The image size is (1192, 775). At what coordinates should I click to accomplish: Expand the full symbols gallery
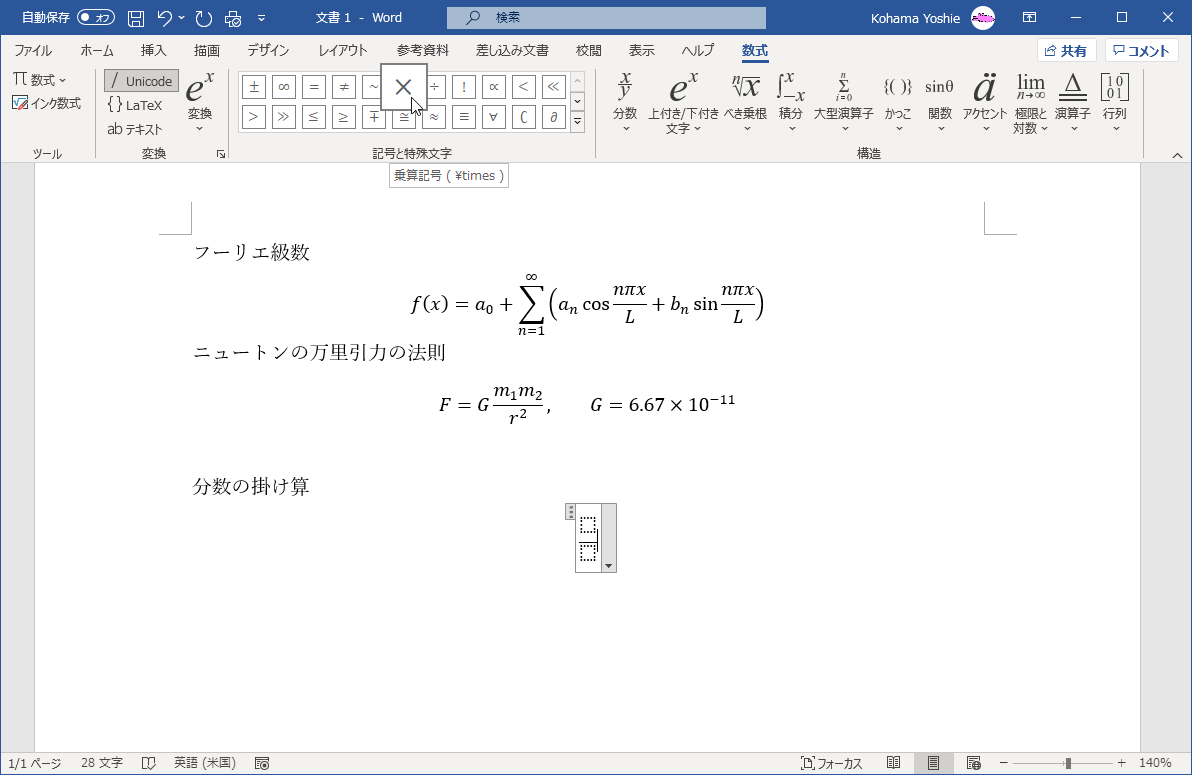[x=578, y=121]
